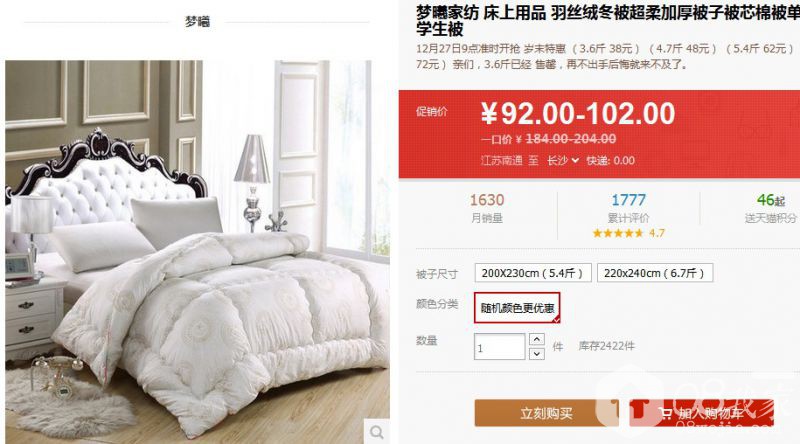The height and width of the screenshot is (444, 800).
Task: Click the 送天猫积分 46 points info
Action: pos(770,208)
